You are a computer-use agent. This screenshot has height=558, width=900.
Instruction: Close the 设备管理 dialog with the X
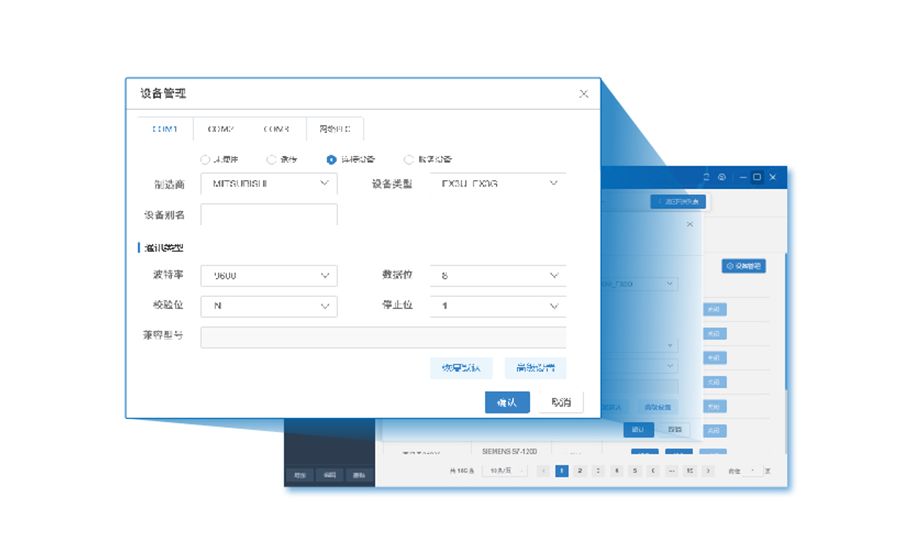584,94
